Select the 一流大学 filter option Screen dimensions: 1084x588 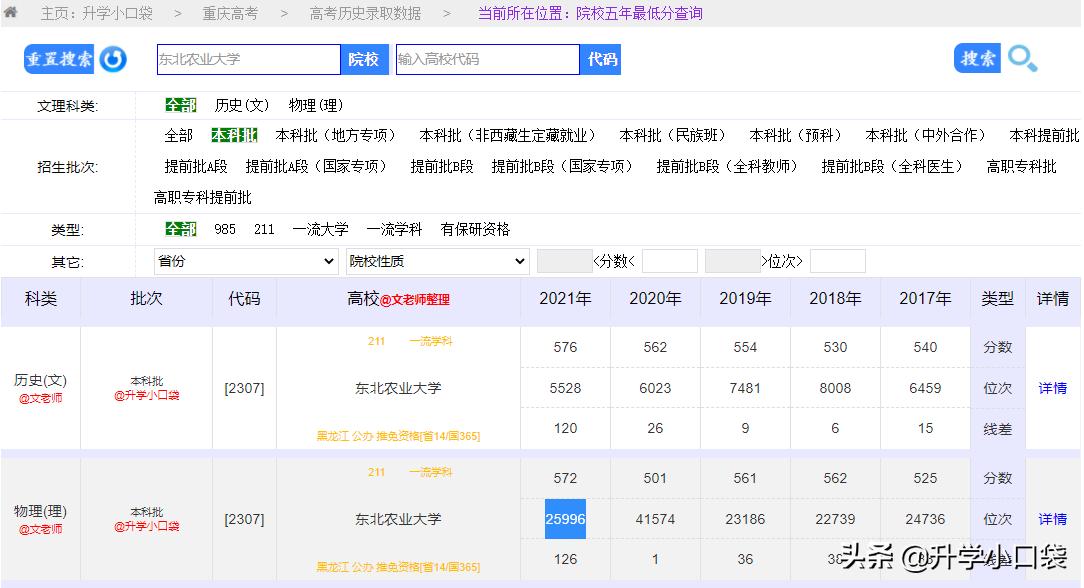click(320, 229)
